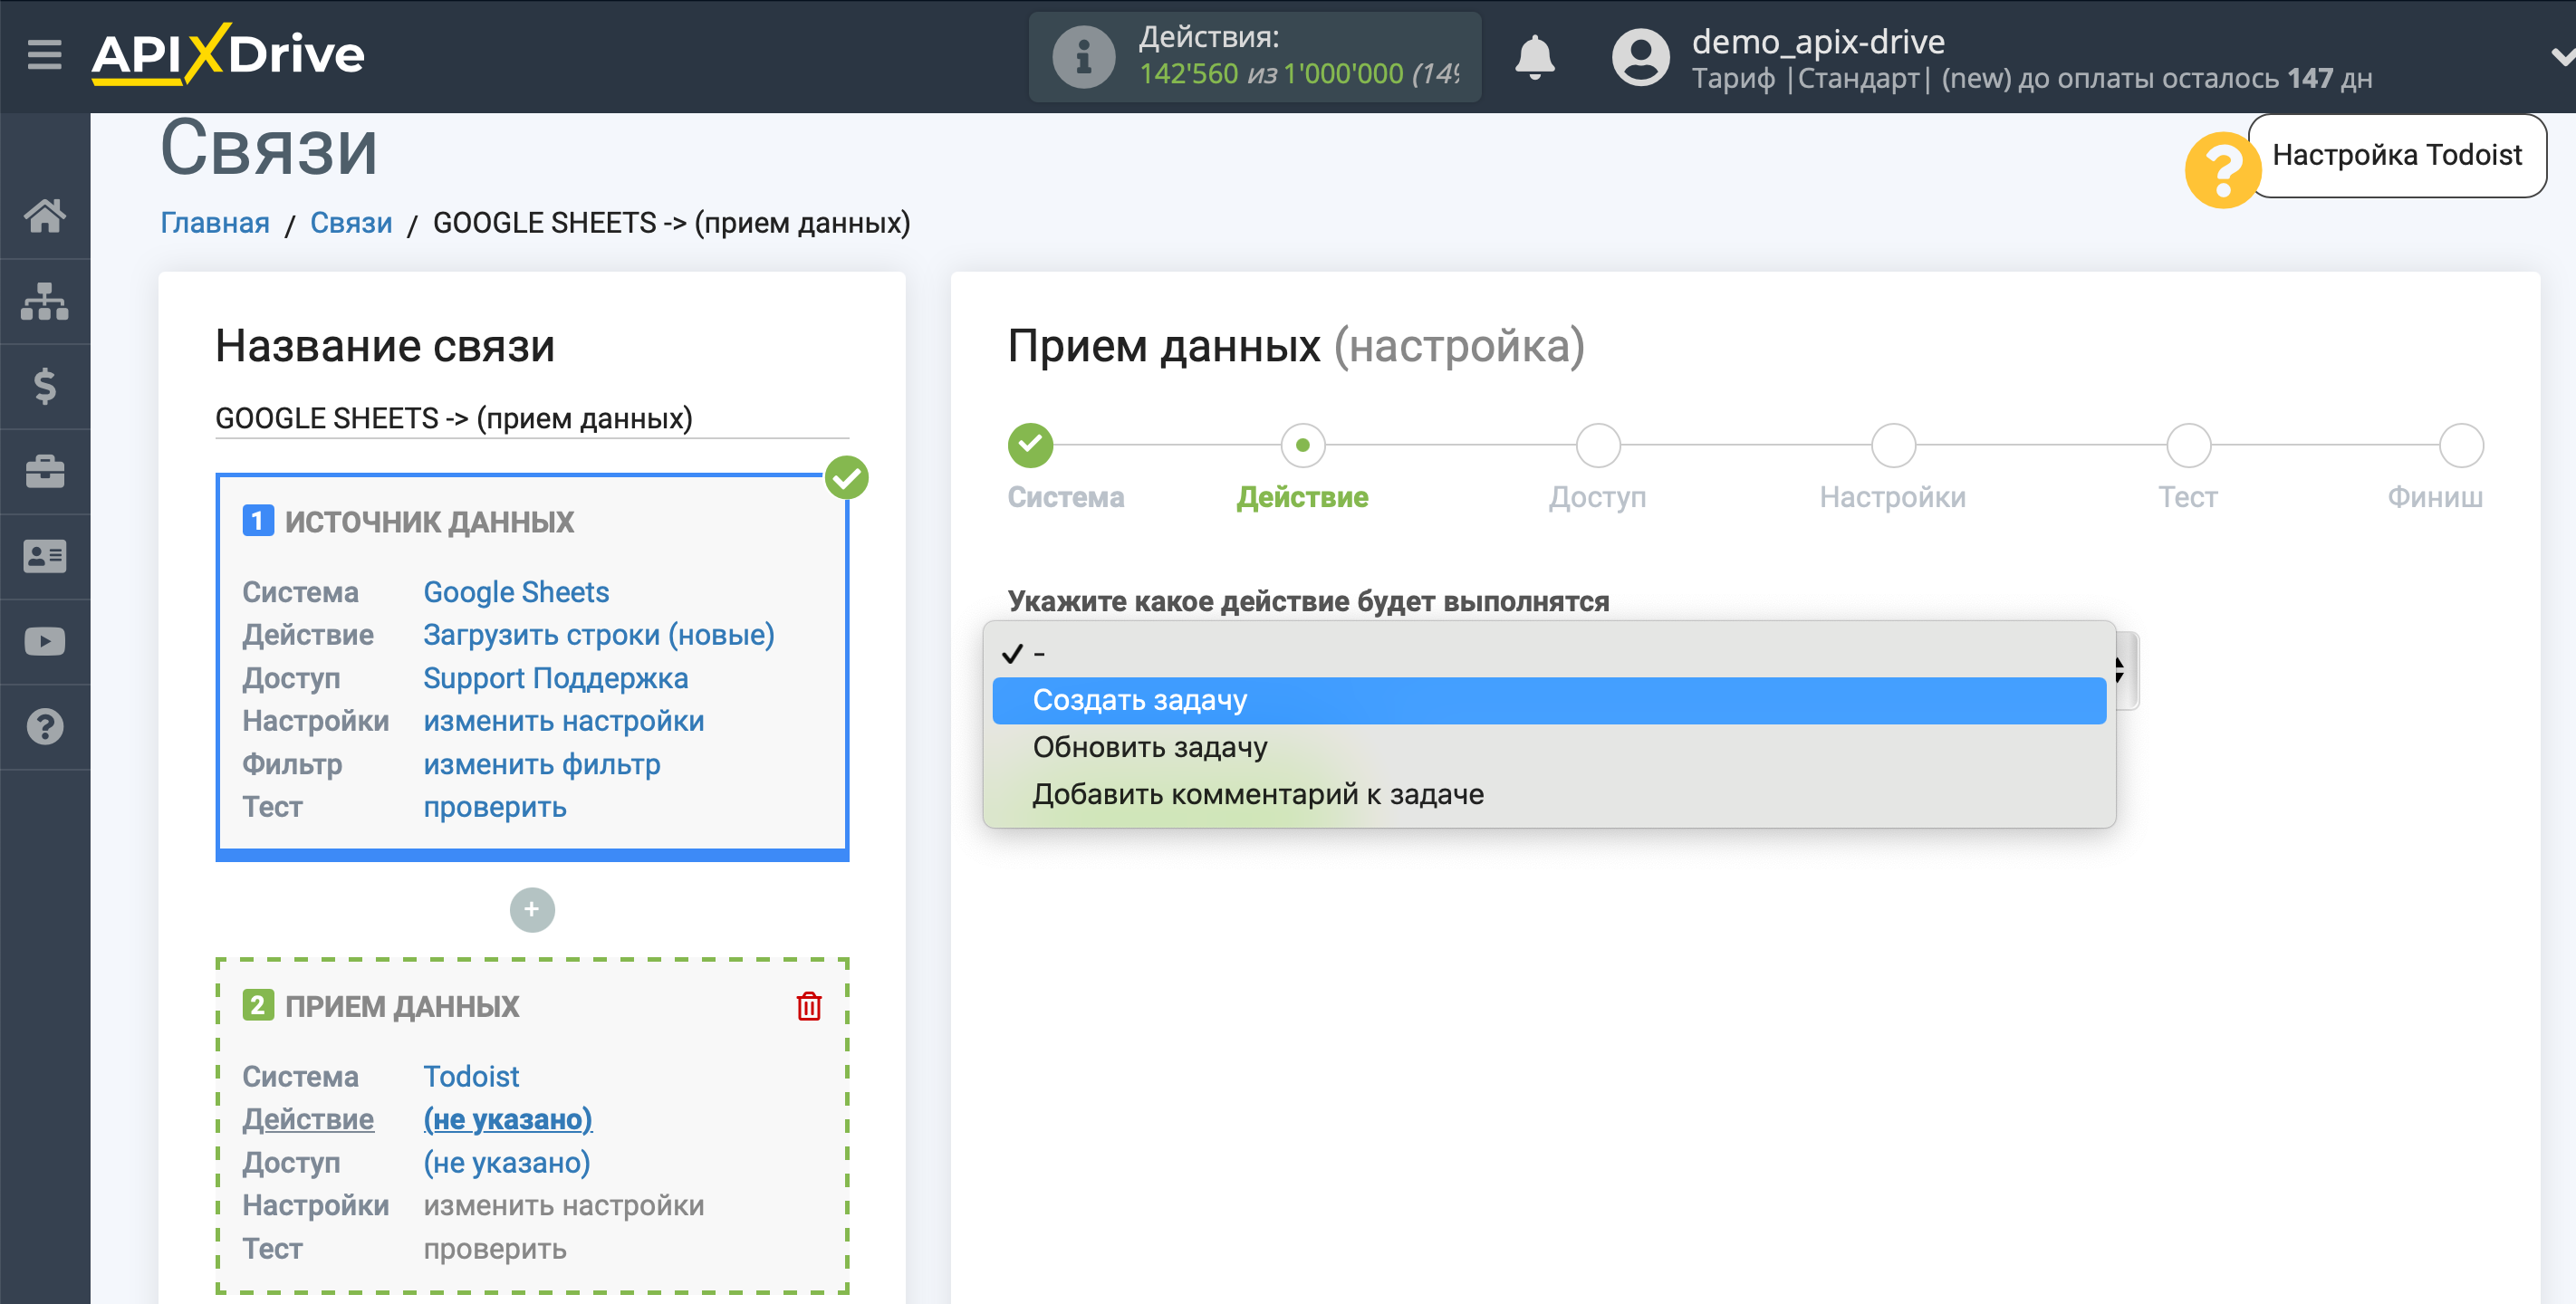Go to Действие step circle
The image size is (2576, 1304).
[x=1302, y=445]
